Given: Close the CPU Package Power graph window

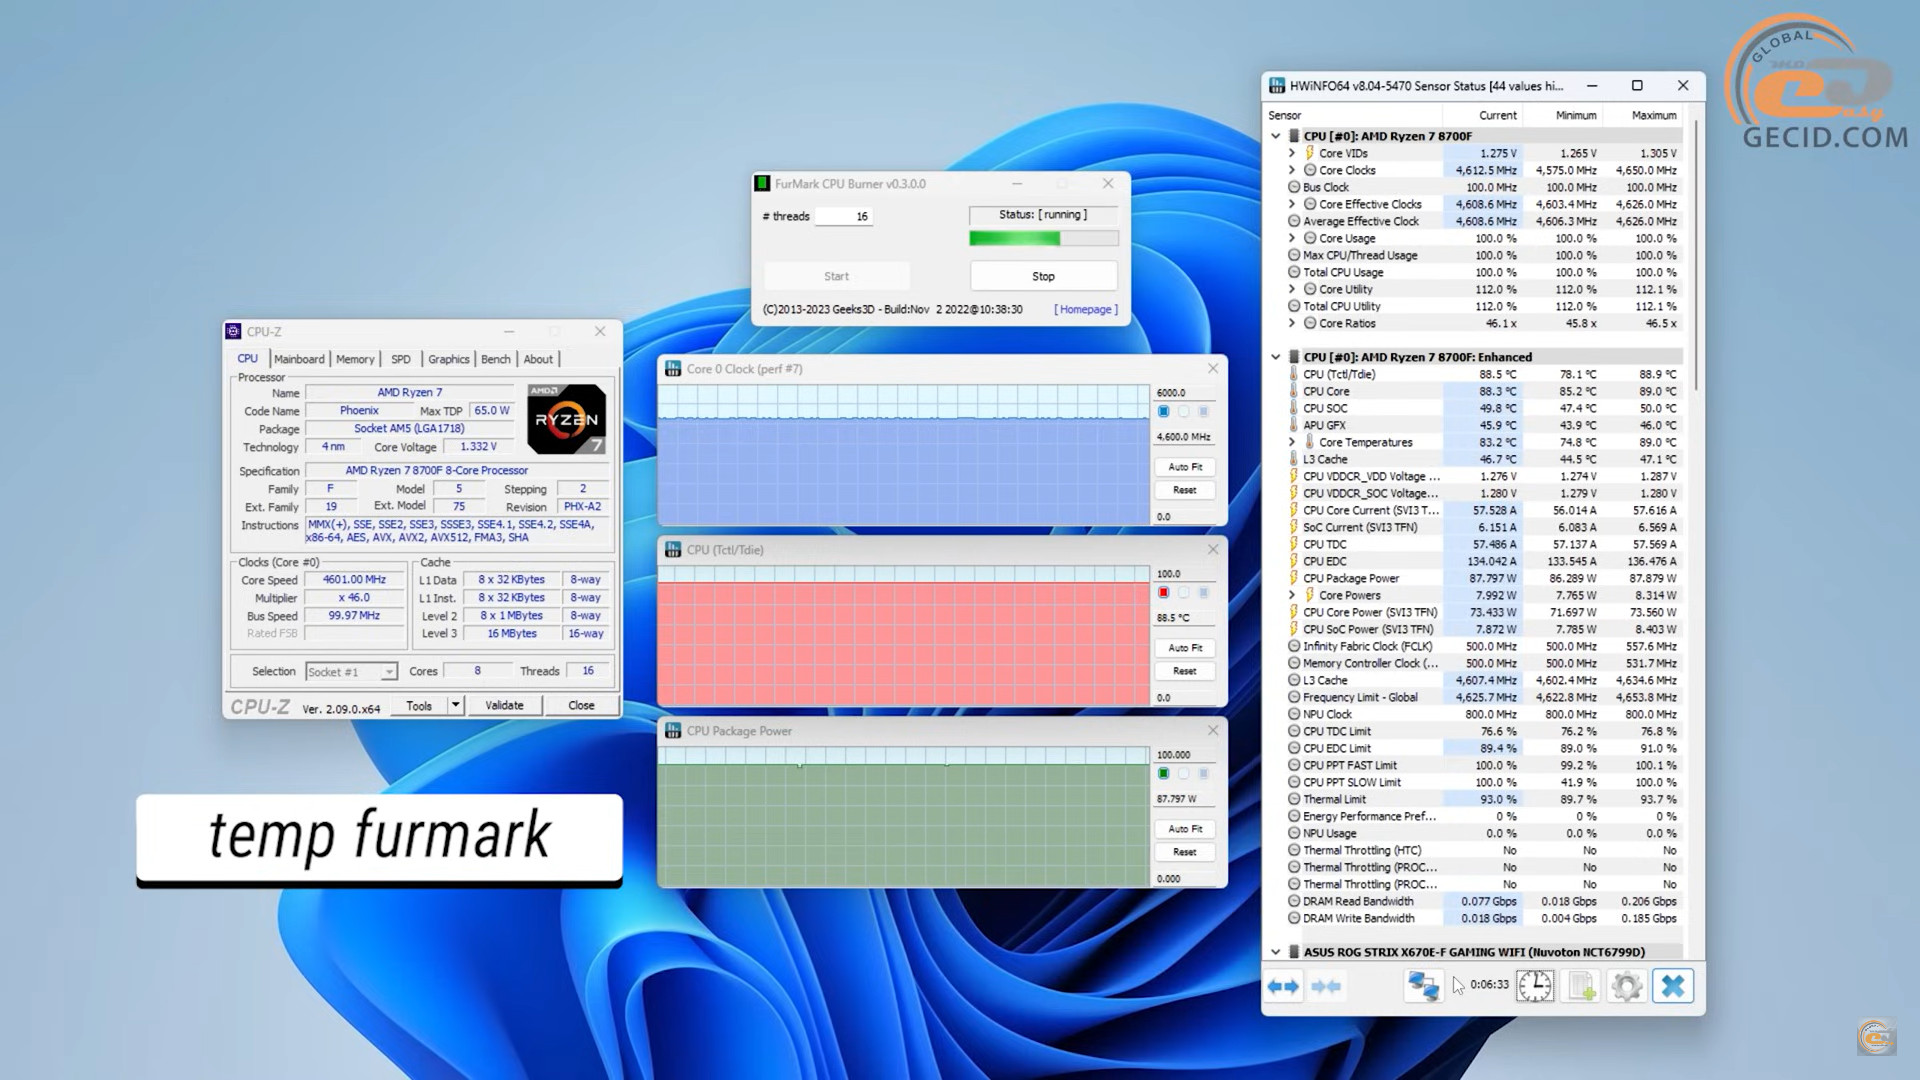Looking at the screenshot, I should [1213, 731].
